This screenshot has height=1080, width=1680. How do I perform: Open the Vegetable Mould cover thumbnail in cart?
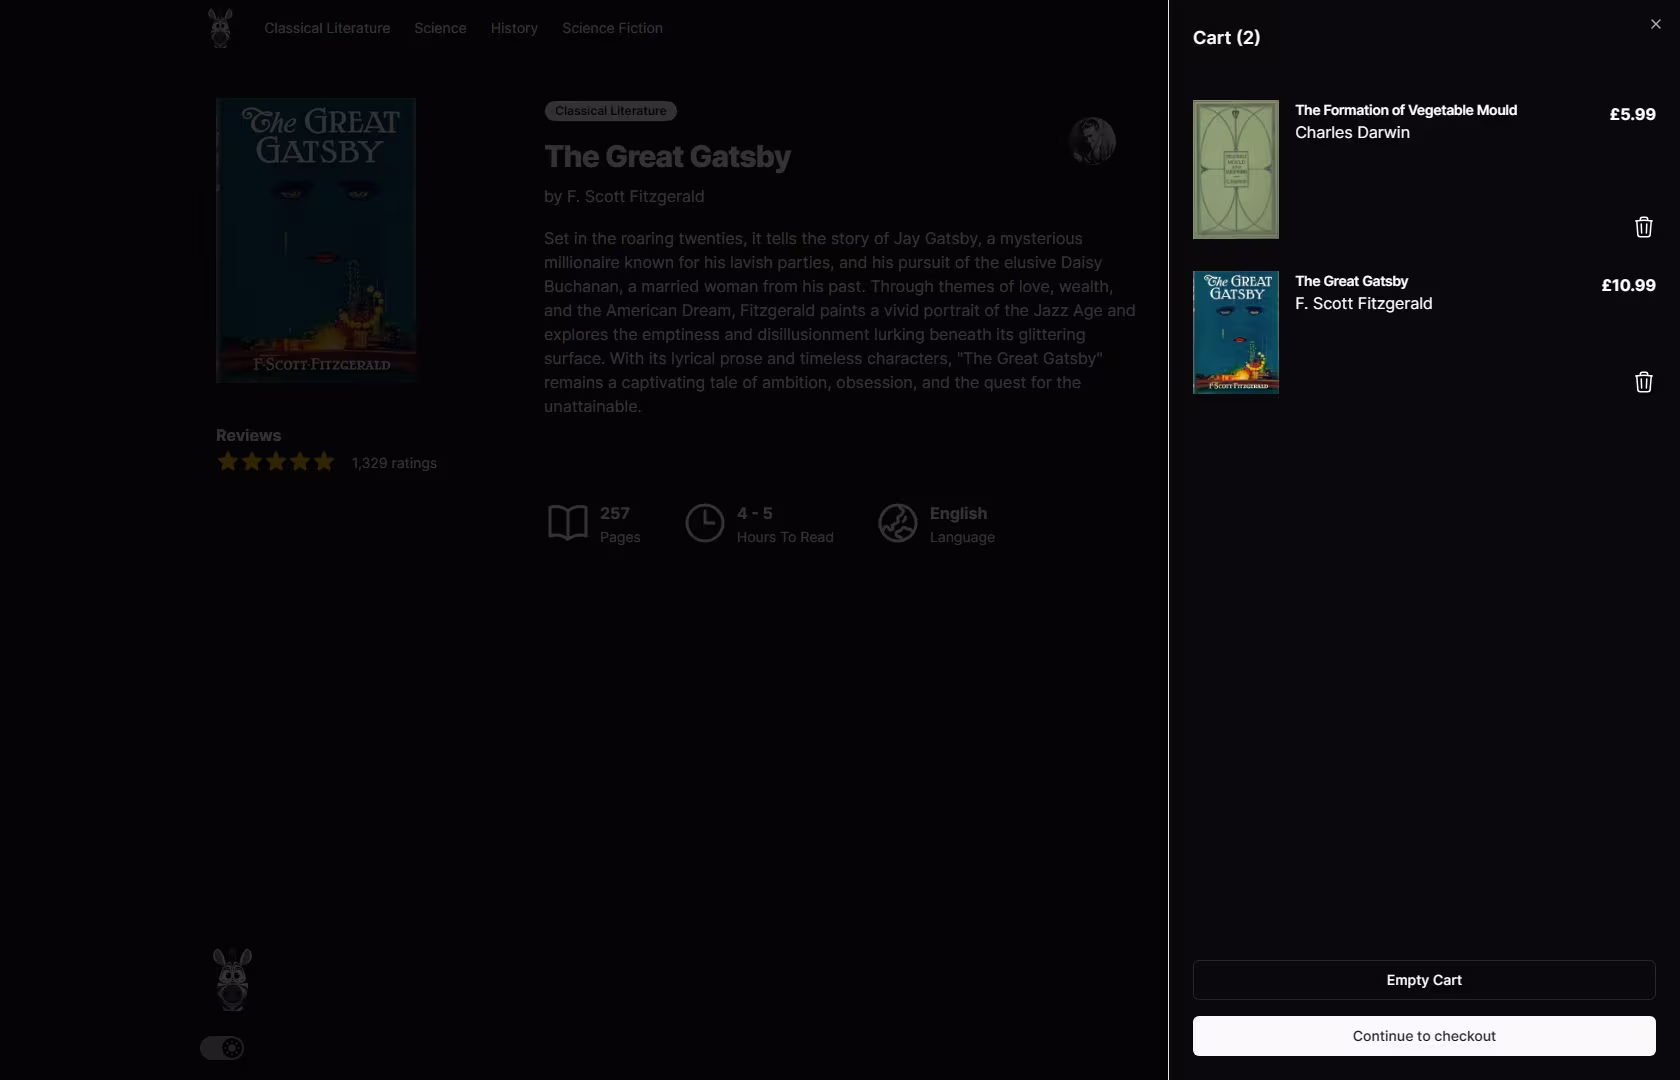pyautogui.click(x=1236, y=169)
